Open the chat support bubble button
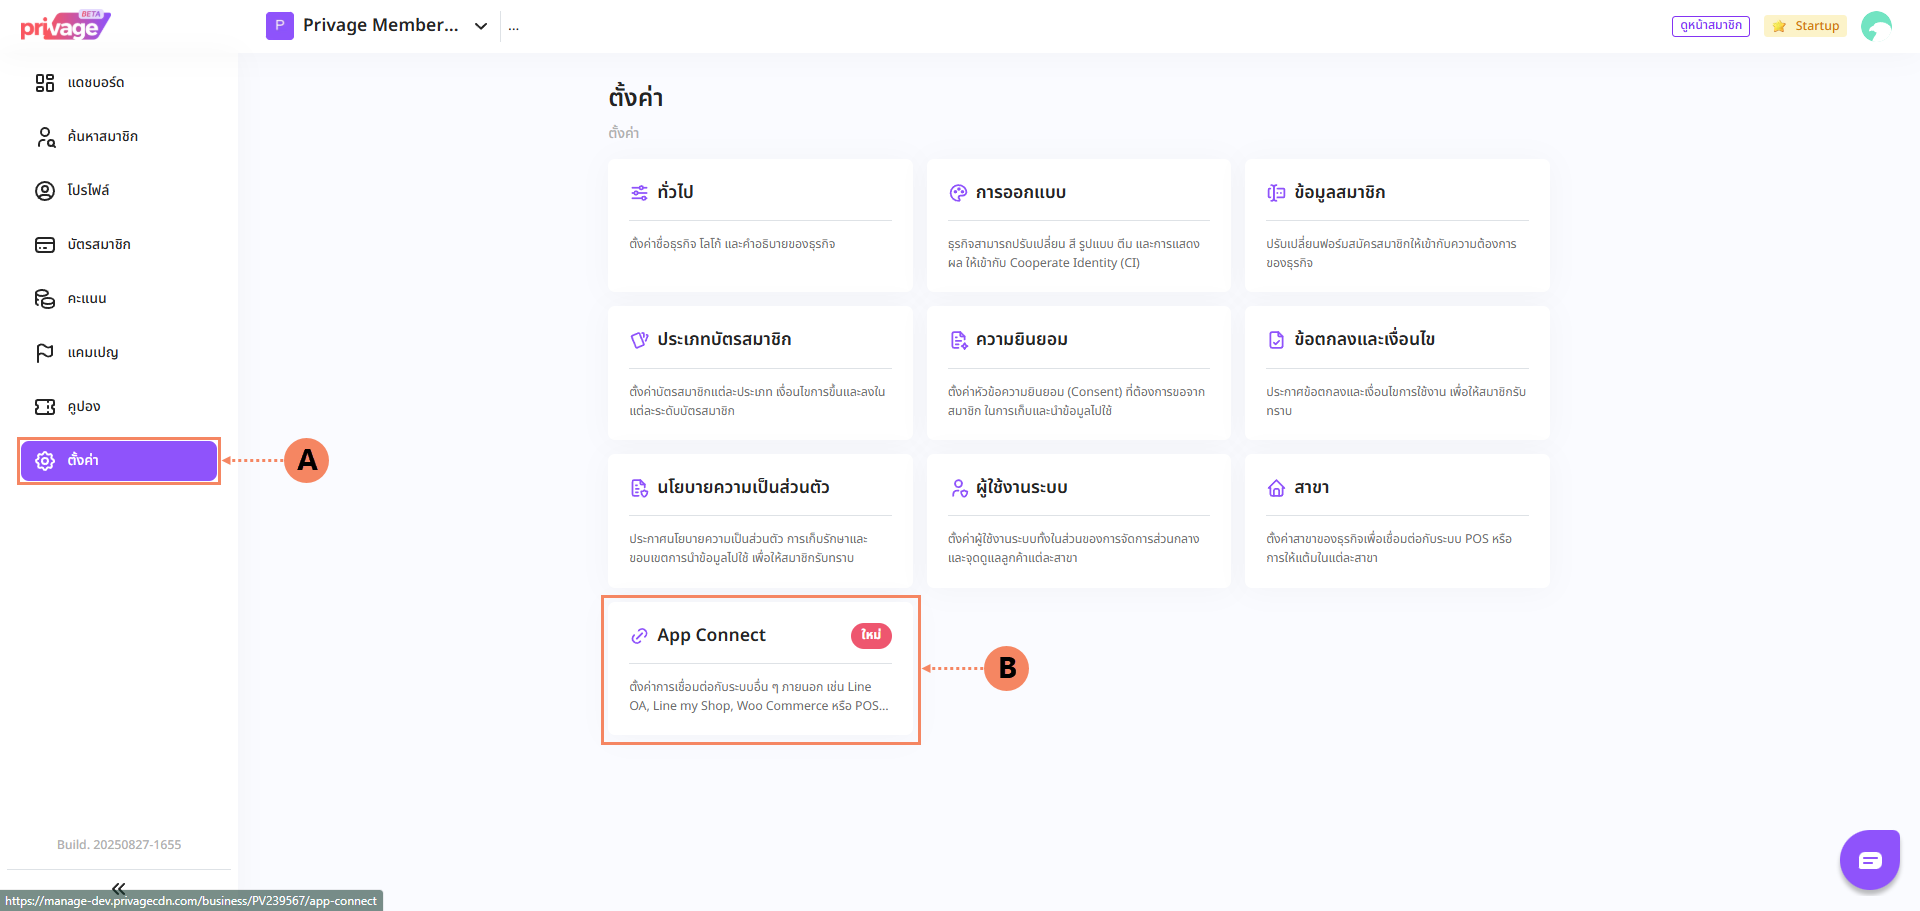Screen dimensions: 1920x911 [1869, 860]
